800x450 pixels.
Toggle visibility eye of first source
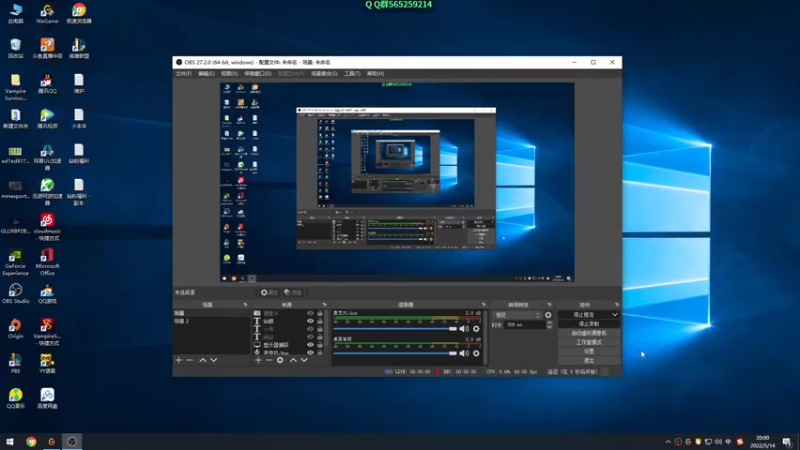(310, 314)
